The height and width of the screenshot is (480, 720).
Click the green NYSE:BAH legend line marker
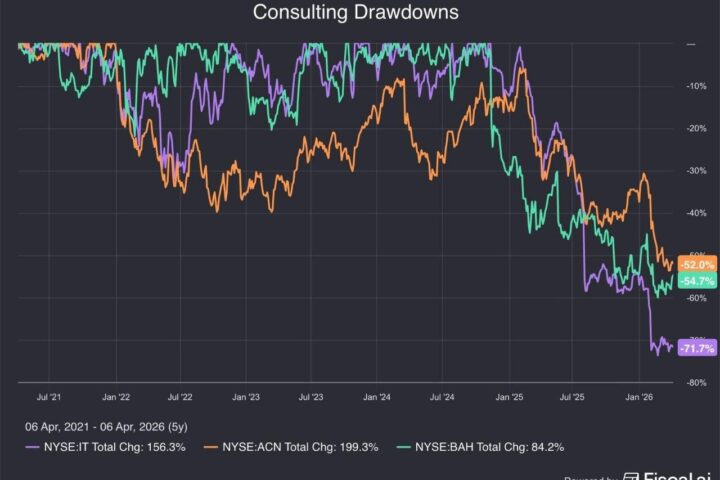403,447
